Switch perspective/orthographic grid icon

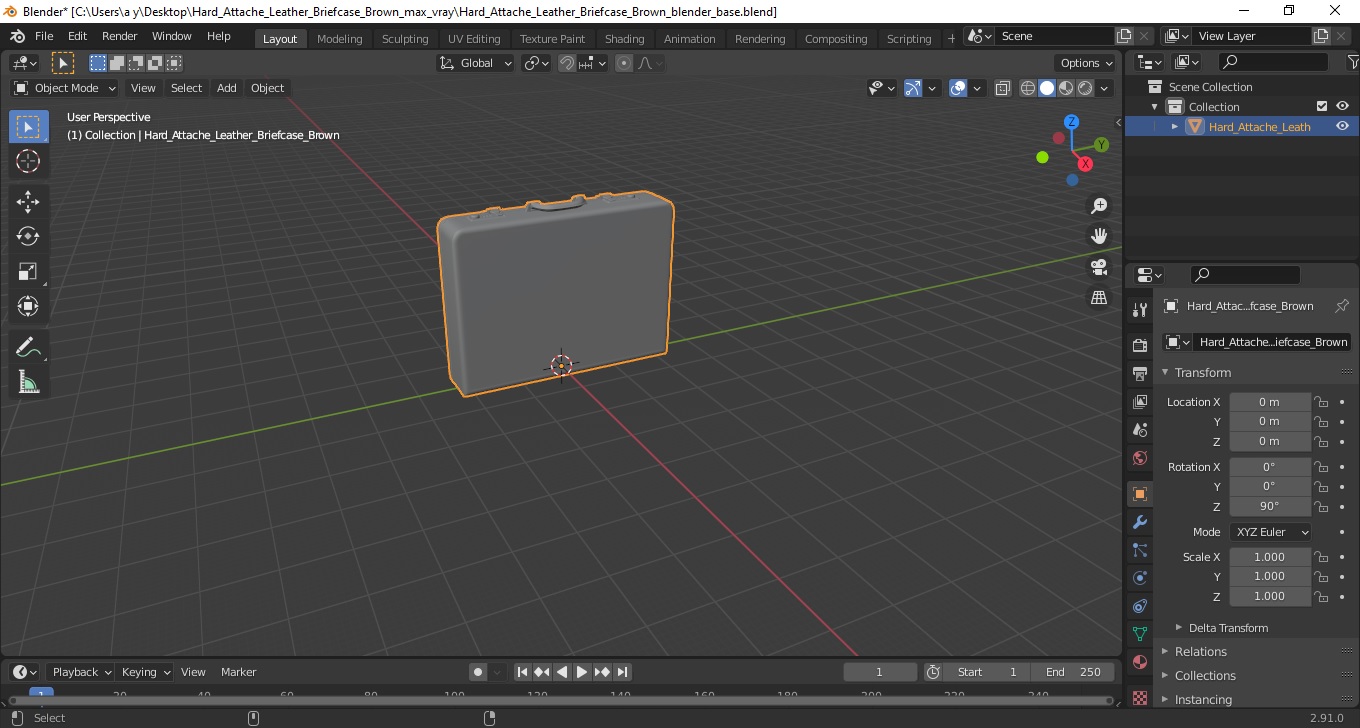click(1099, 298)
